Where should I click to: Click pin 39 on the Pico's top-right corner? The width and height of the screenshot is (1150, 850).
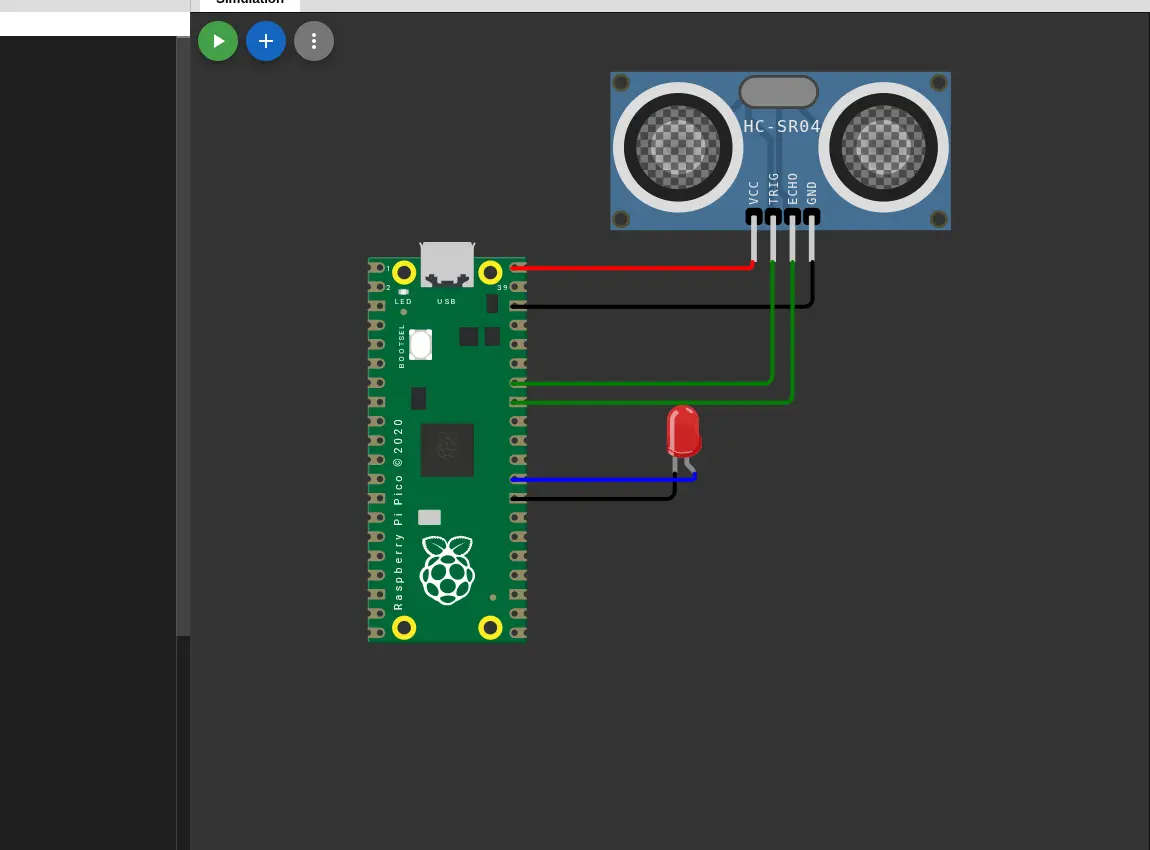click(491, 270)
